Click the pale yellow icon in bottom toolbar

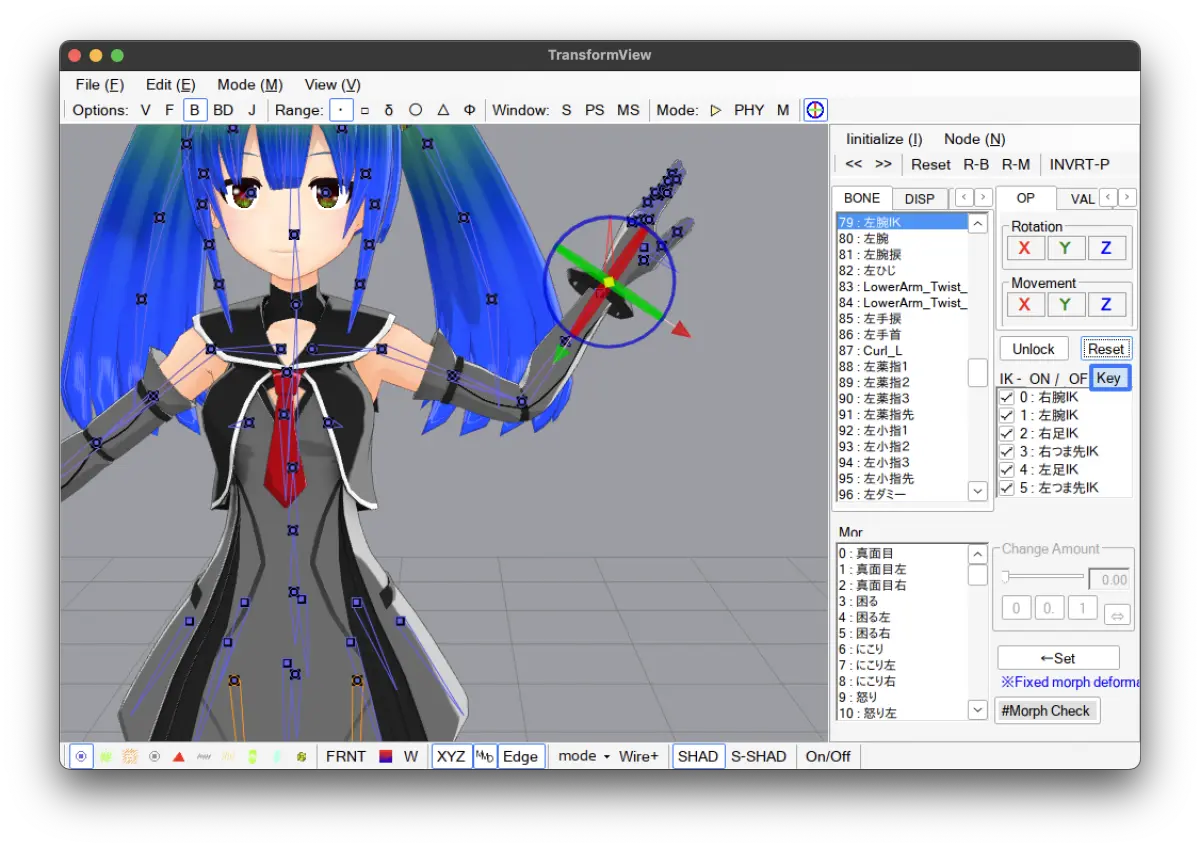point(227,756)
